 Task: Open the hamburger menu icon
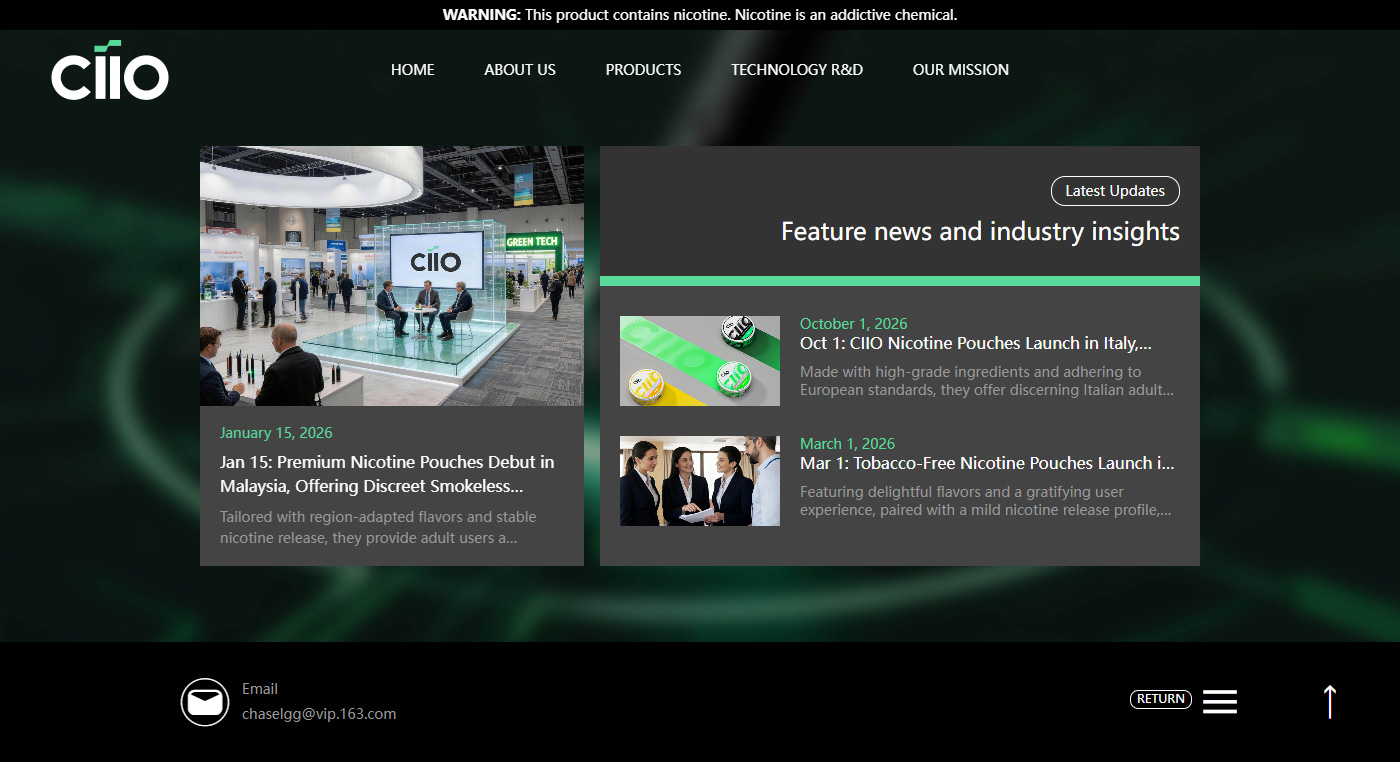1219,701
